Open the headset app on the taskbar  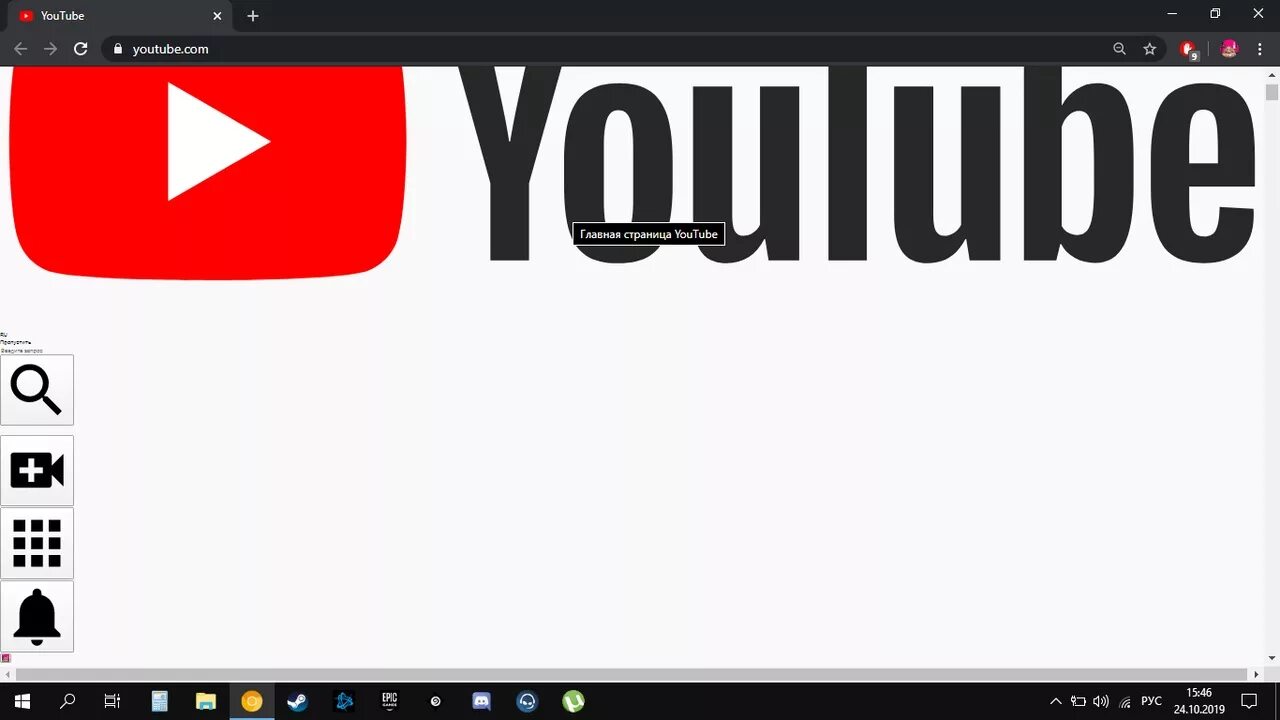point(527,701)
